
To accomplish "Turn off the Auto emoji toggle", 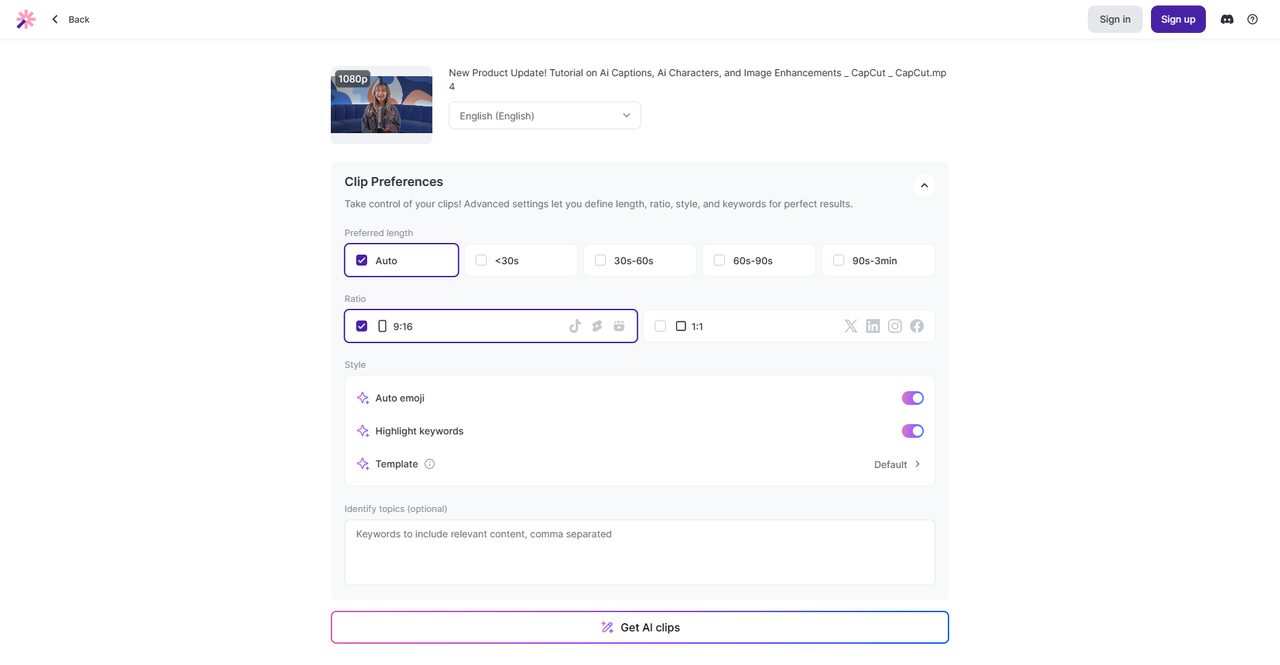I will 912,398.
